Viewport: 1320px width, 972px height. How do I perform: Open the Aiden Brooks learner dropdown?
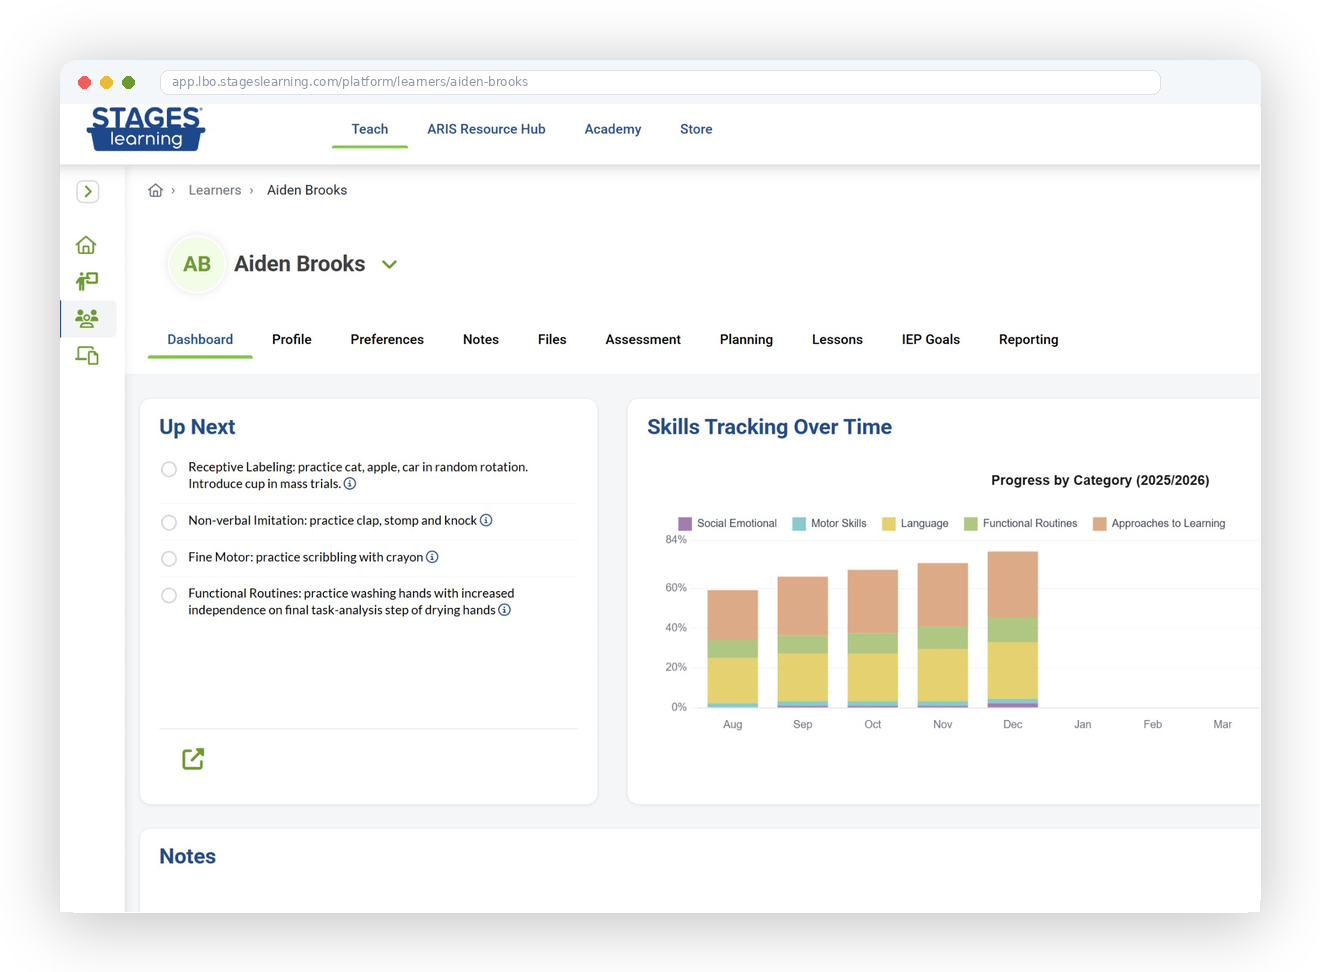[x=390, y=265]
